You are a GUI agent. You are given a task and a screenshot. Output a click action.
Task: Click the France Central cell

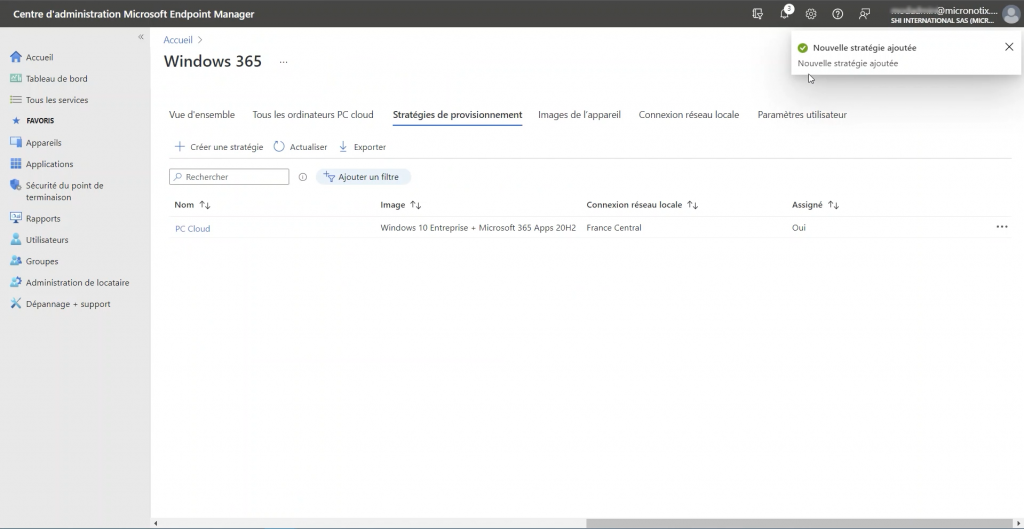coord(614,228)
